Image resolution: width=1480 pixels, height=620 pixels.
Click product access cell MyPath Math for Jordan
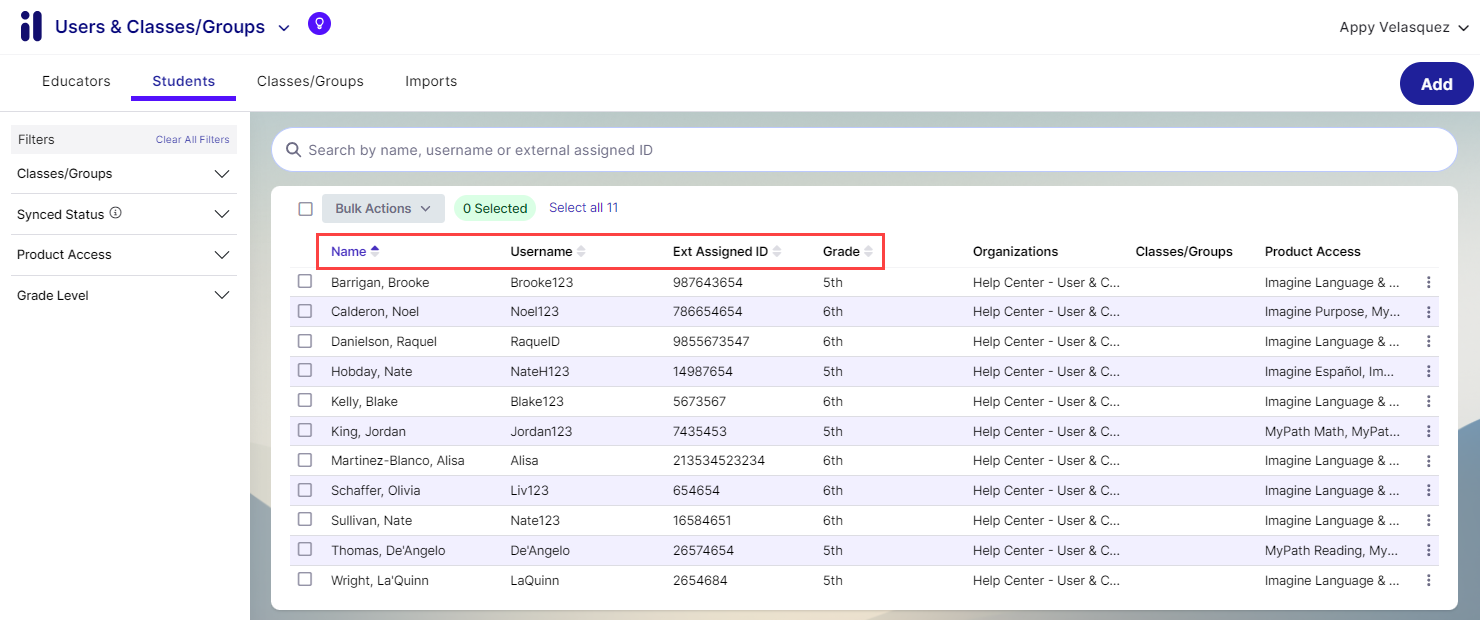click(x=1332, y=432)
